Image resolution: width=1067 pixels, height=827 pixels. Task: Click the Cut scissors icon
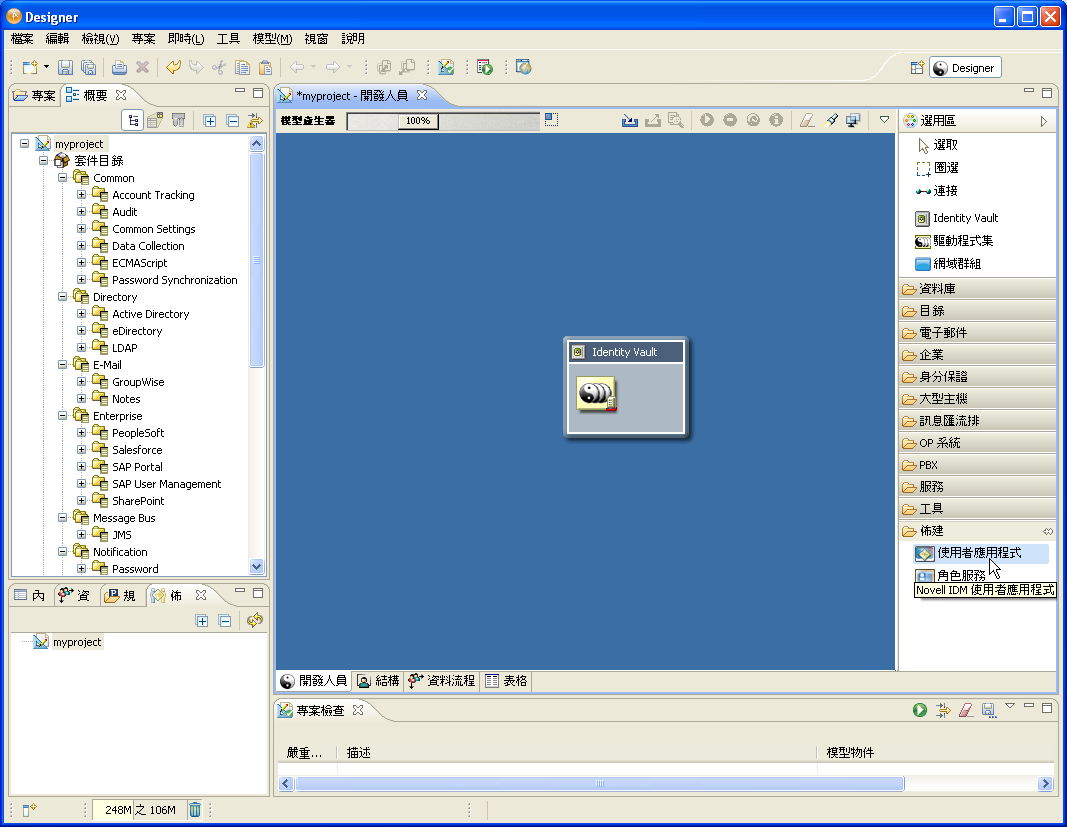219,67
